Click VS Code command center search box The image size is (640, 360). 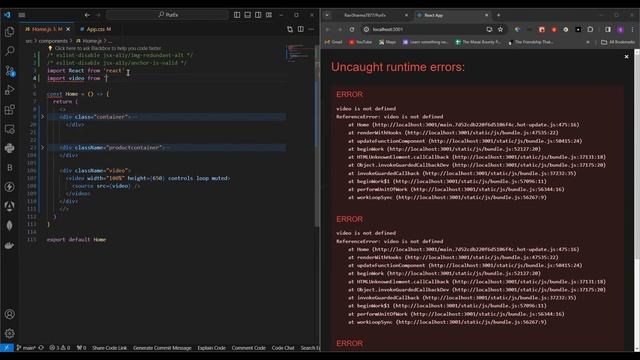click(x=167, y=15)
